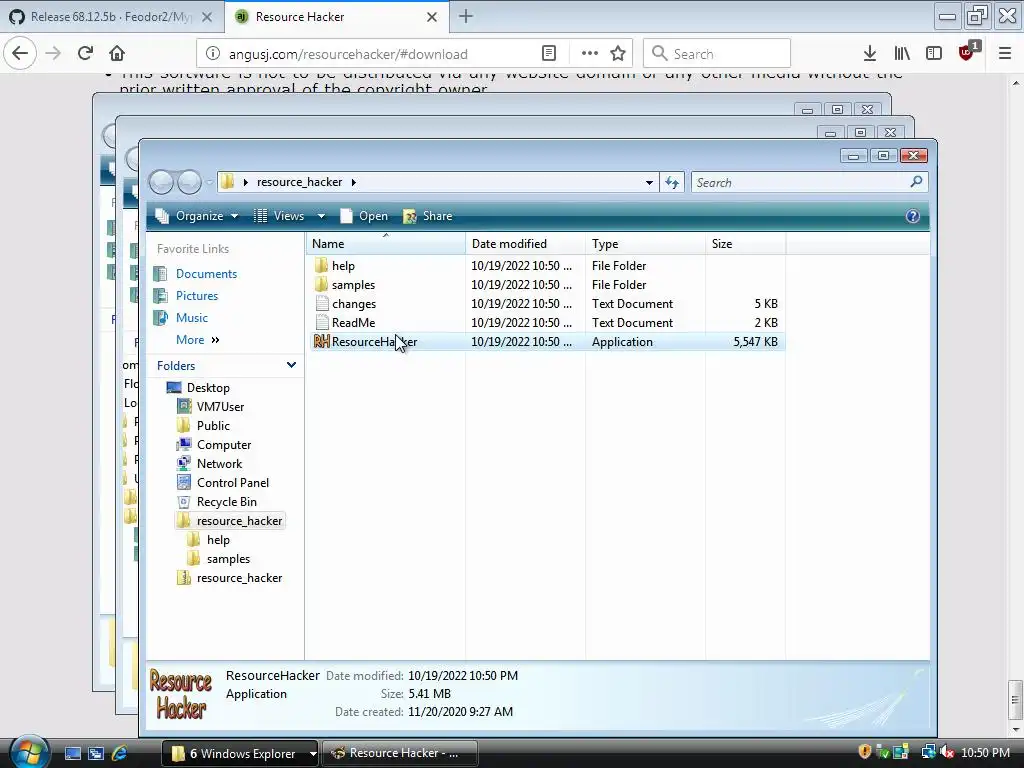Expand the root breadcrumb arrow before resource_hacker

pos(246,182)
